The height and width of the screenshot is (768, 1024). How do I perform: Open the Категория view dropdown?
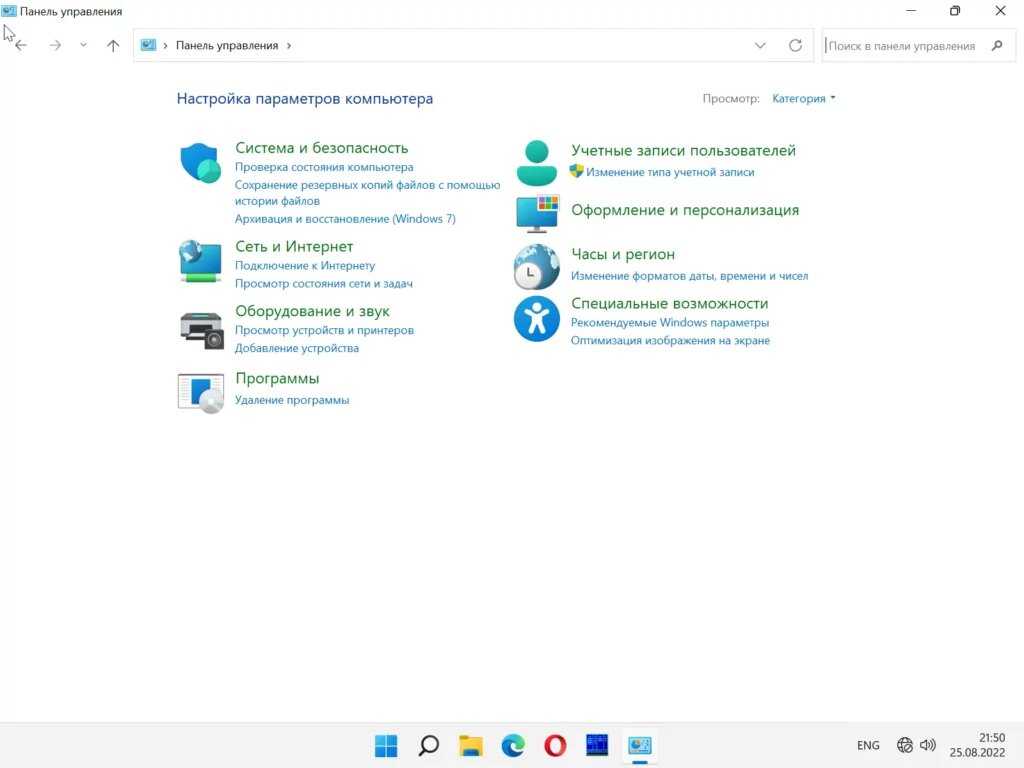pos(803,99)
